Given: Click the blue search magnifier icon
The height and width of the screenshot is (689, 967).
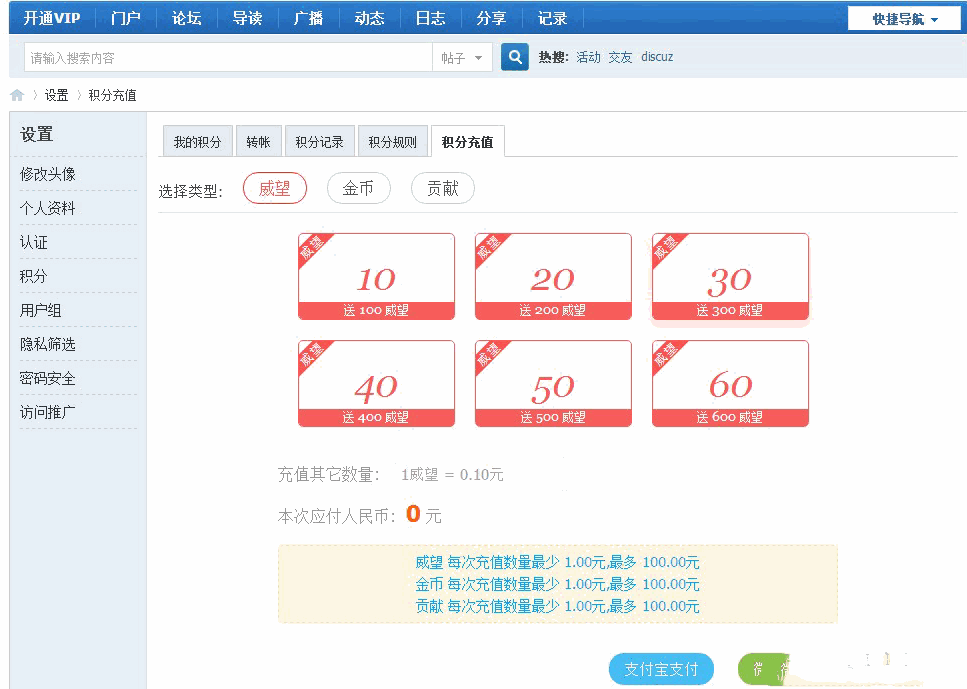Looking at the screenshot, I should [x=514, y=58].
